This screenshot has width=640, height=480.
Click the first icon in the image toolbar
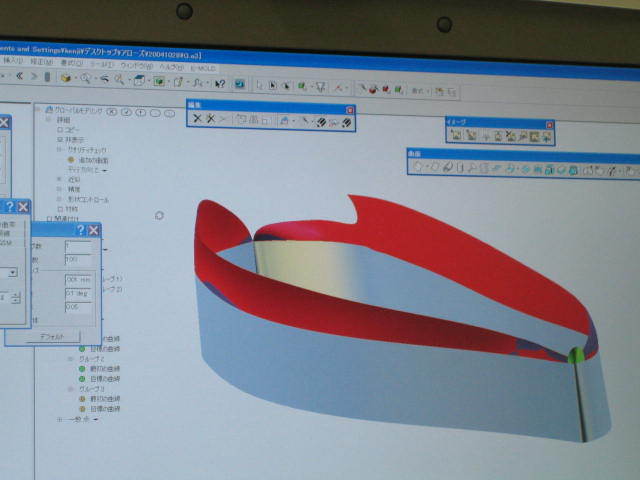coord(456,135)
